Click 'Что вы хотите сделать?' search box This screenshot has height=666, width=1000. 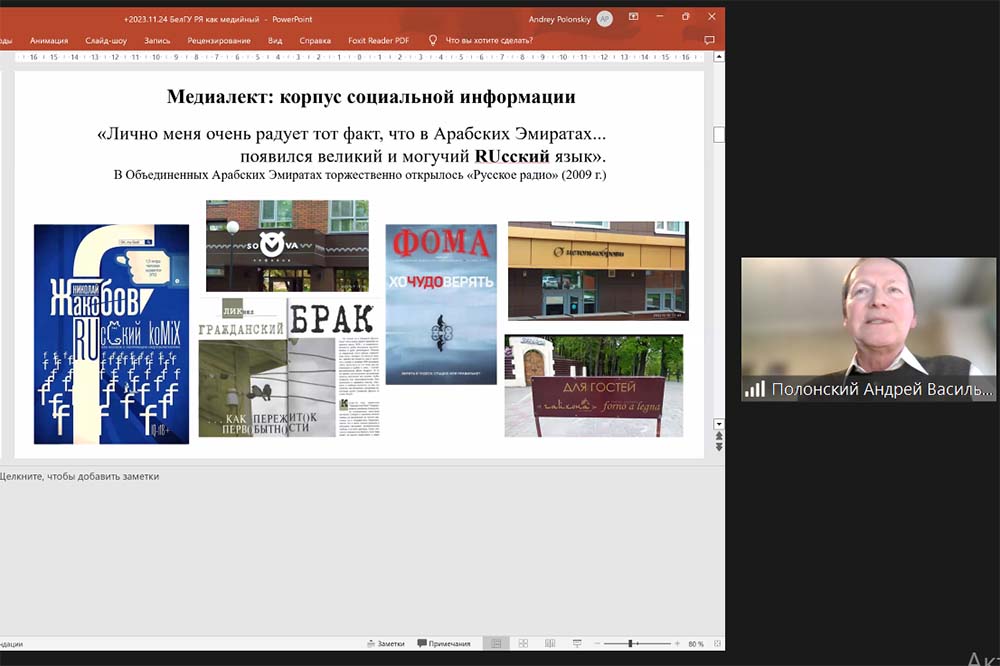tap(488, 40)
